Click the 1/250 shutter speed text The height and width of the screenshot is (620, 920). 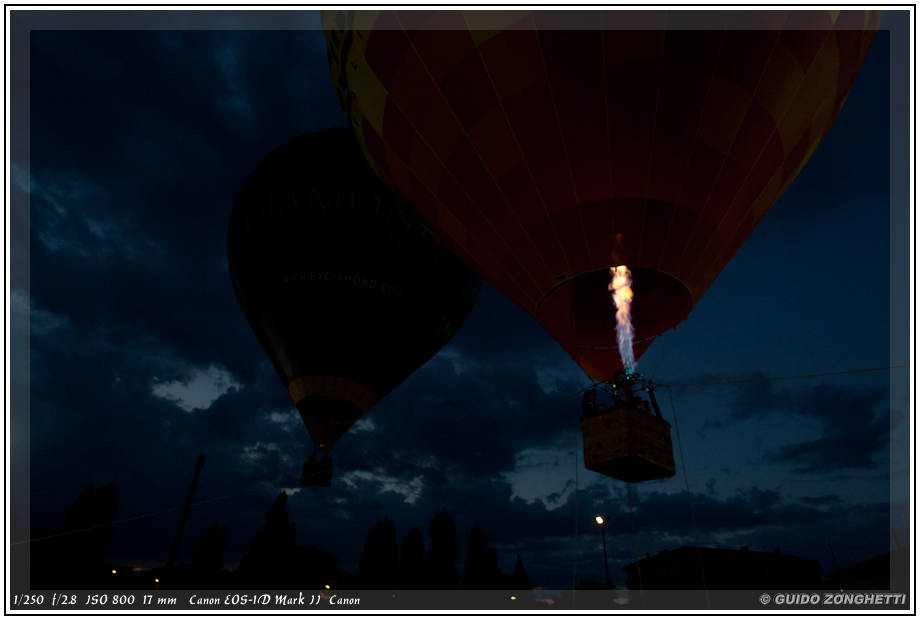click(x=28, y=600)
